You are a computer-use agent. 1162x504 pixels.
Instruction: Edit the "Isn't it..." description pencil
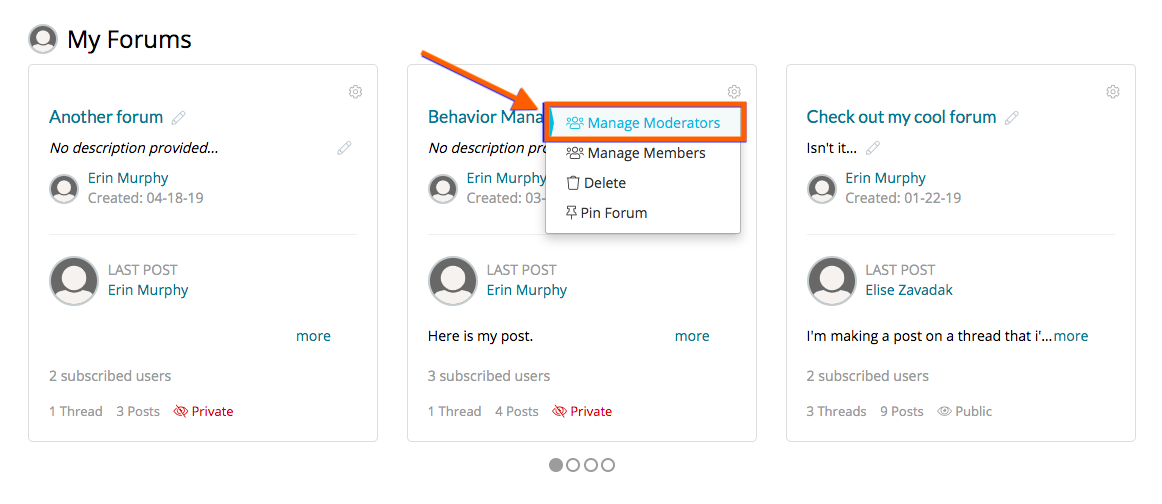click(x=873, y=148)
